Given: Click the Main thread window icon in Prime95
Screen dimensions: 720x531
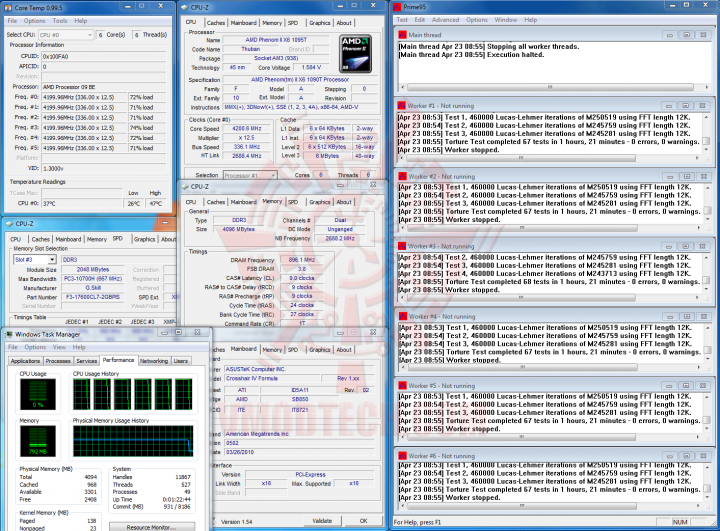Looking at the screenshot, I should click(x=403, y=35).
